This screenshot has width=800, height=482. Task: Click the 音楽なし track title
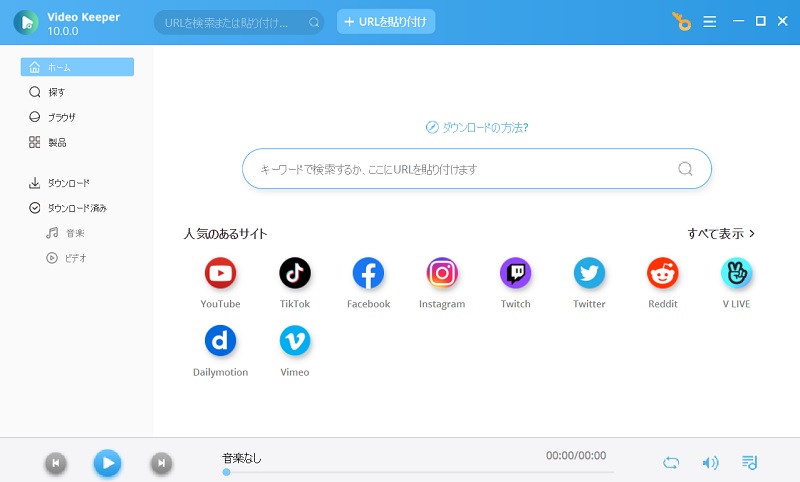click(242, 458)
